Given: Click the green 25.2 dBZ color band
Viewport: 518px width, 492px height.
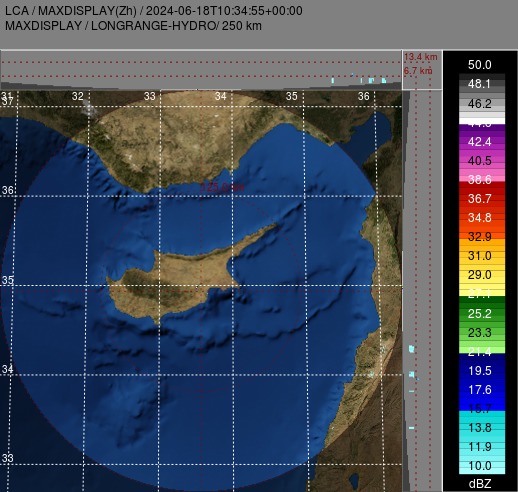Looking at the screenshot, I should pos(482,313).
